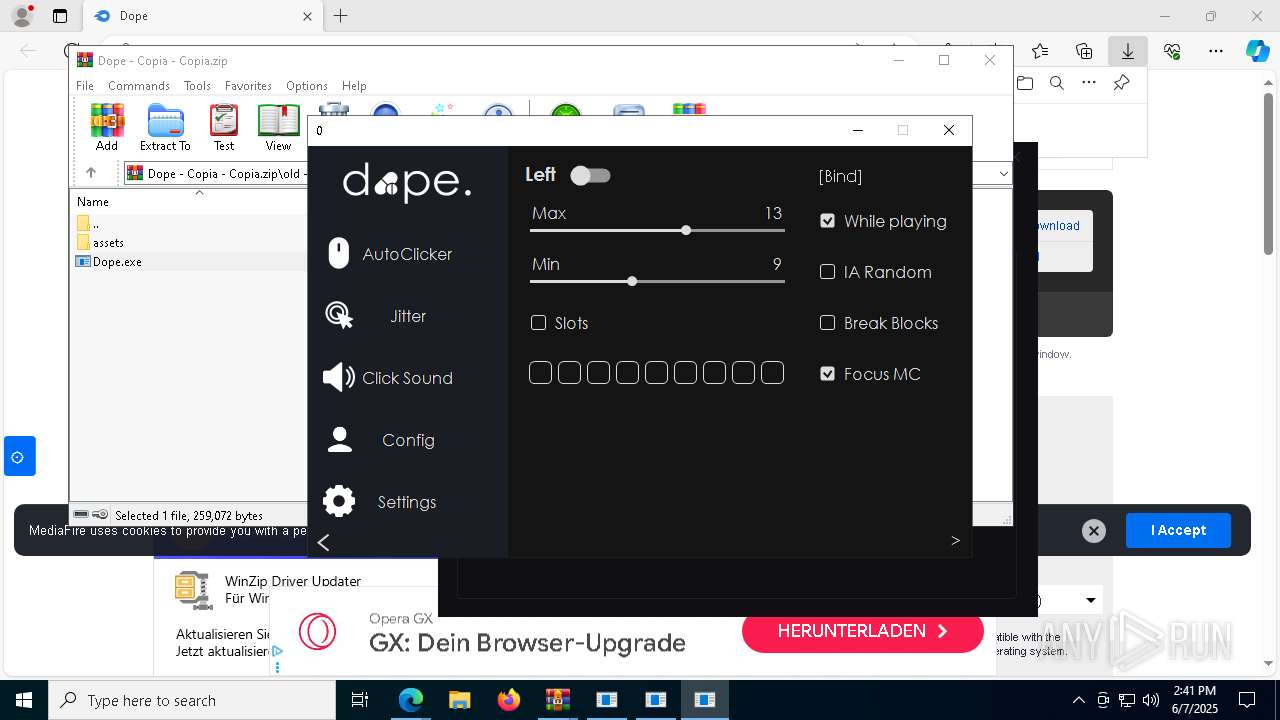Screen dimensions: 1280x720
Task: Open the Options menu in WinRAR
Action: coord(307,86)
